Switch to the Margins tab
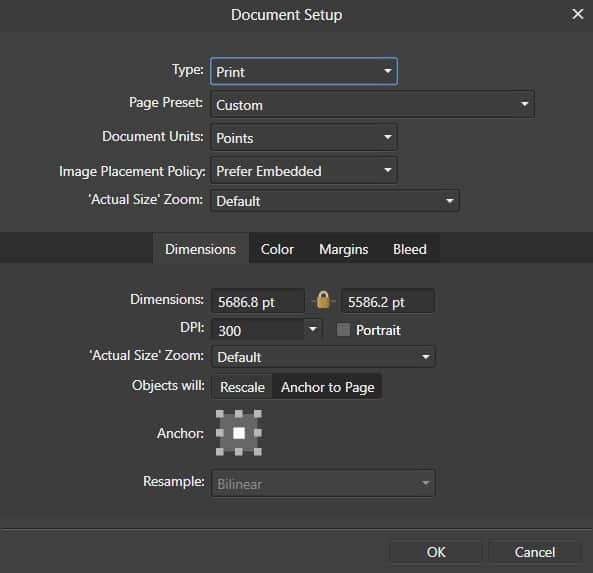This screenshot has width=593, height=573. 343,249
